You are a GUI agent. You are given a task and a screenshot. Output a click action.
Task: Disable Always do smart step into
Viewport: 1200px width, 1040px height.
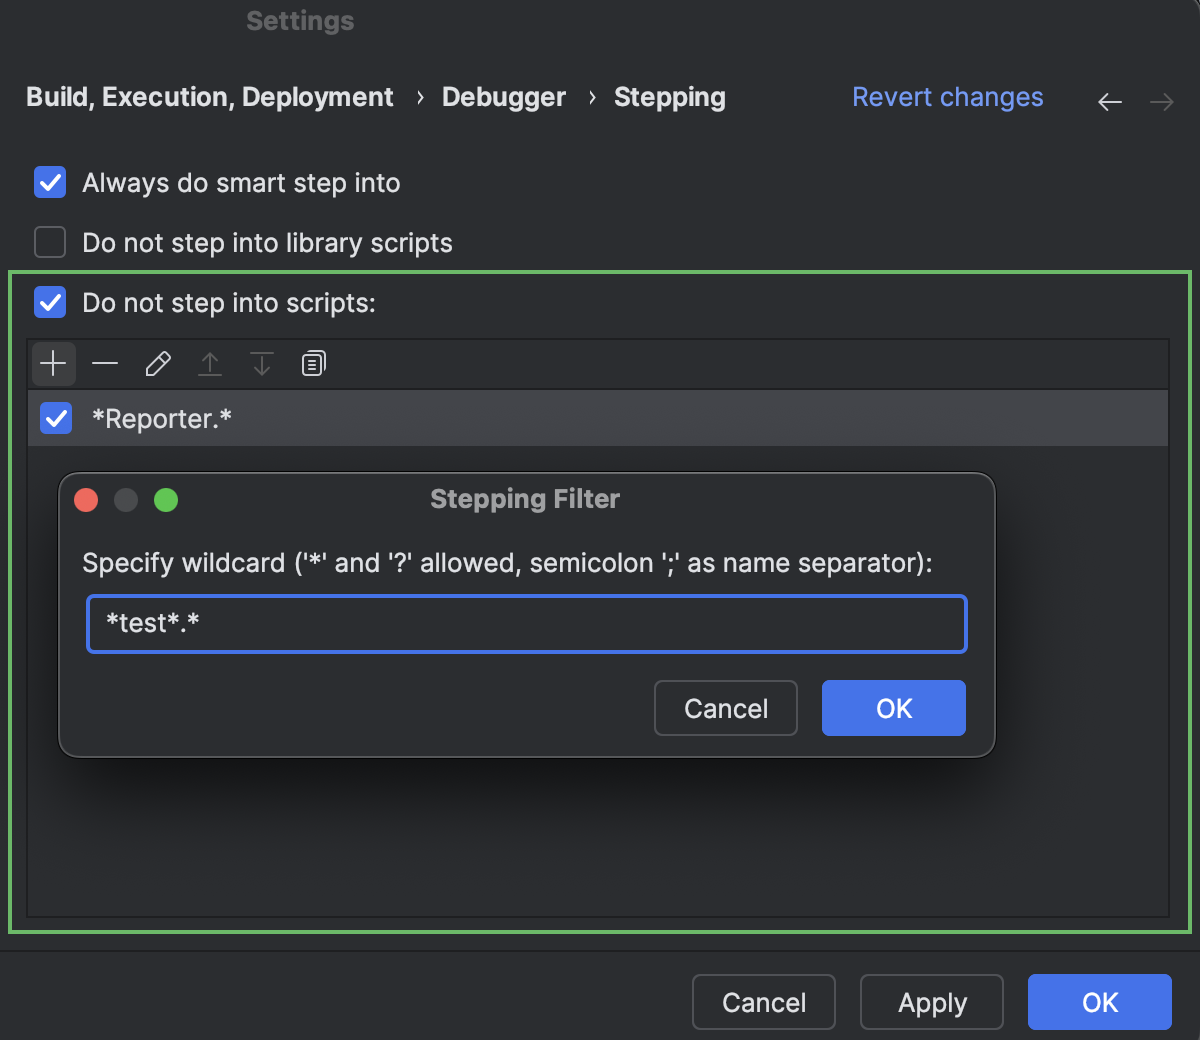pyautogui.click(x=50, y=182)
